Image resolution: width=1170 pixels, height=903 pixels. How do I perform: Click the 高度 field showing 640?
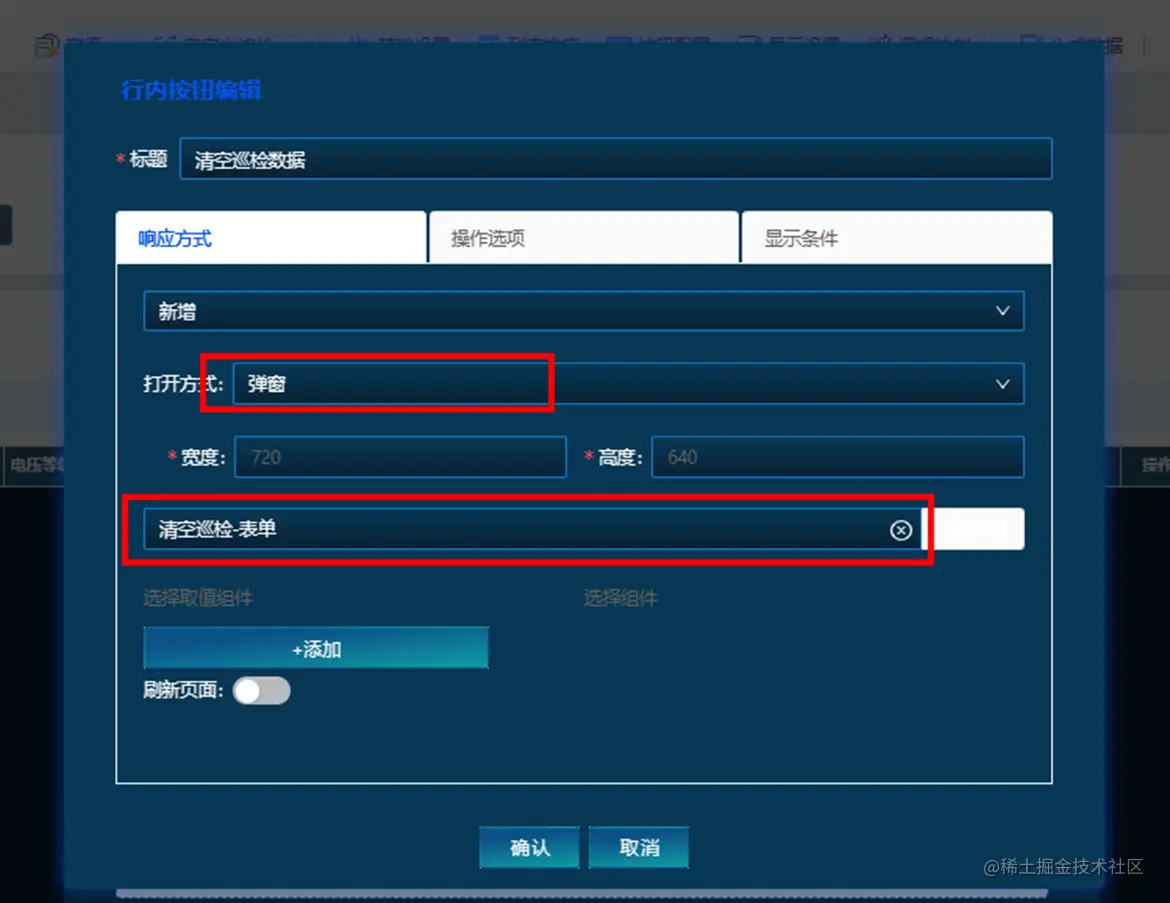(x=837, y=457)
